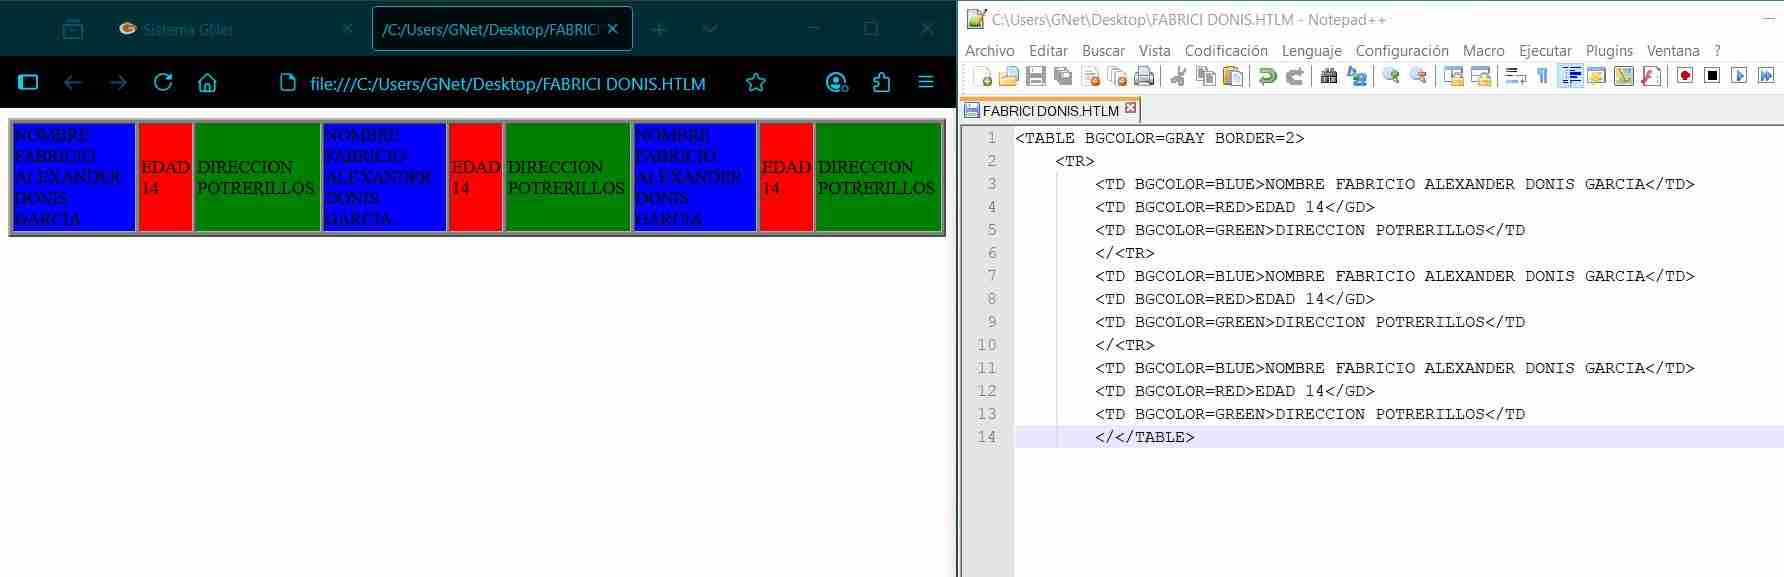The width and height of the screenshot is (1784, 577).
Task: Open the Buscar menu
Action: pyautogui.click(x=1103, y=50)
